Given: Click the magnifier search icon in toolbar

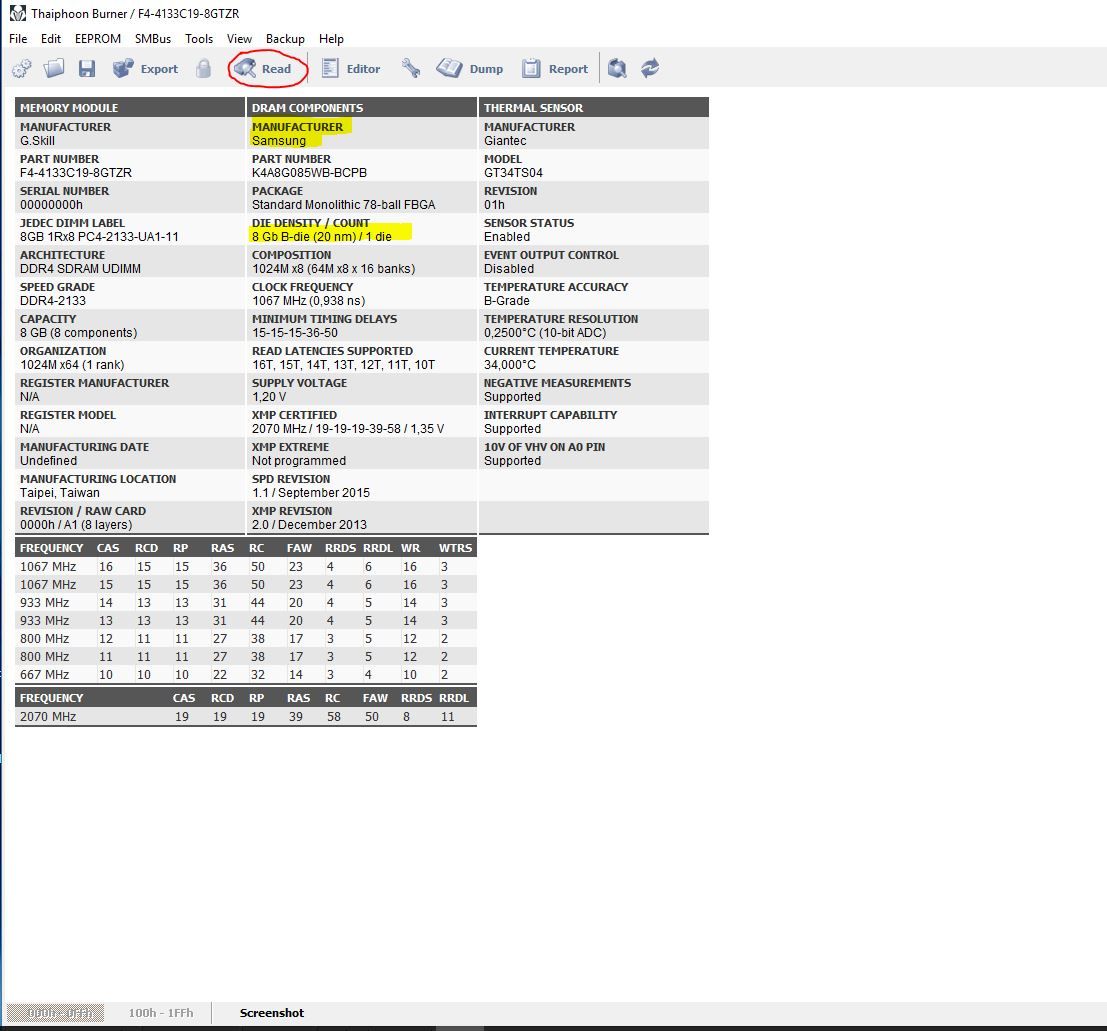Looking at the screenshot, I should pos(617,68).
